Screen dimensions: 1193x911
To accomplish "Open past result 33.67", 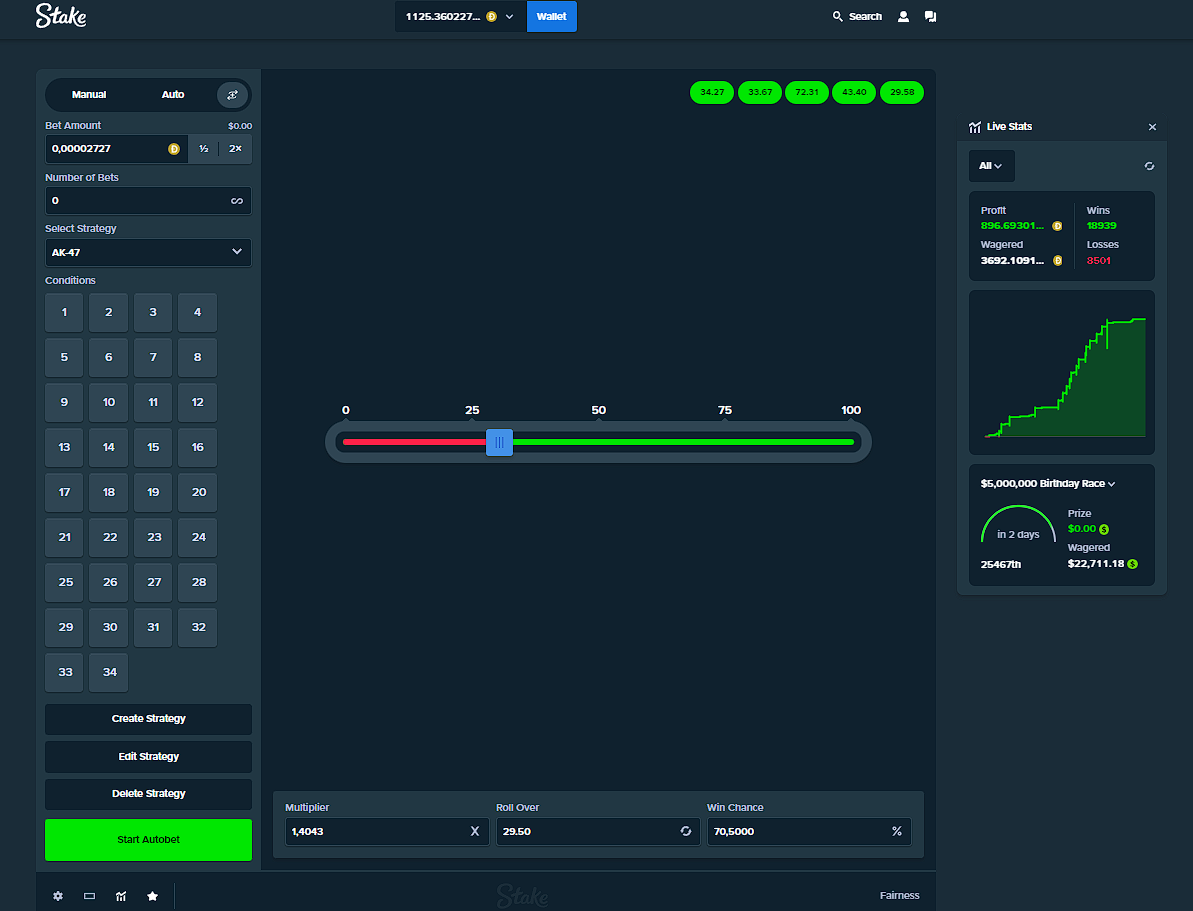I will (760, 92).
